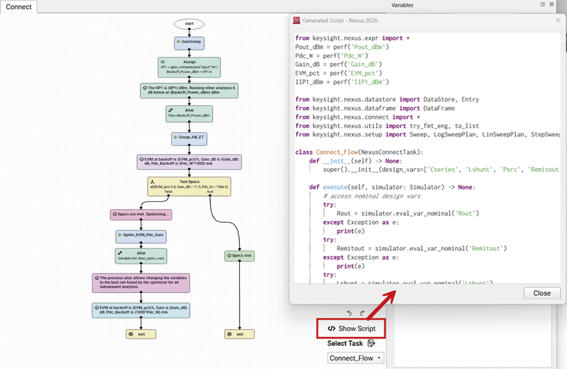Select the exit node under Specs met
Viewport: 567px width, 369px height.
pyautogui.click(x=239, y=334)
